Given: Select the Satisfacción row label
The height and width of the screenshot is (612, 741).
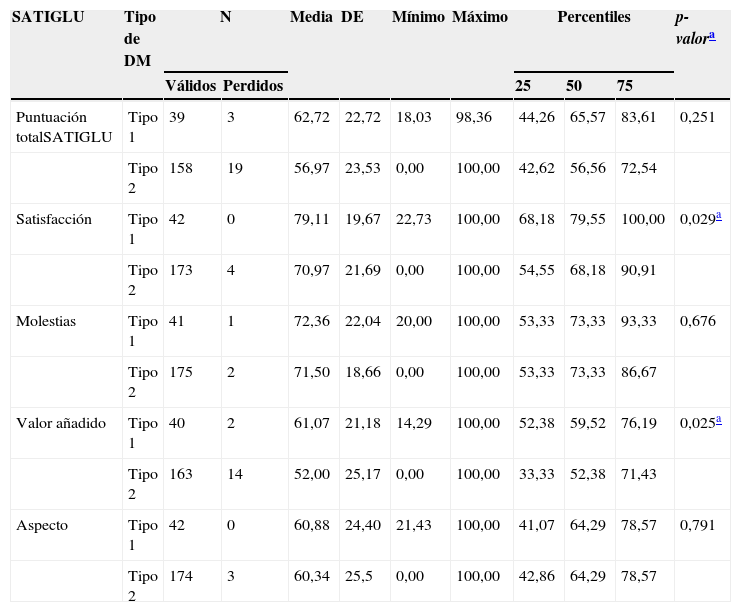Looking at the screenshot, I should (x=54, y=219).
